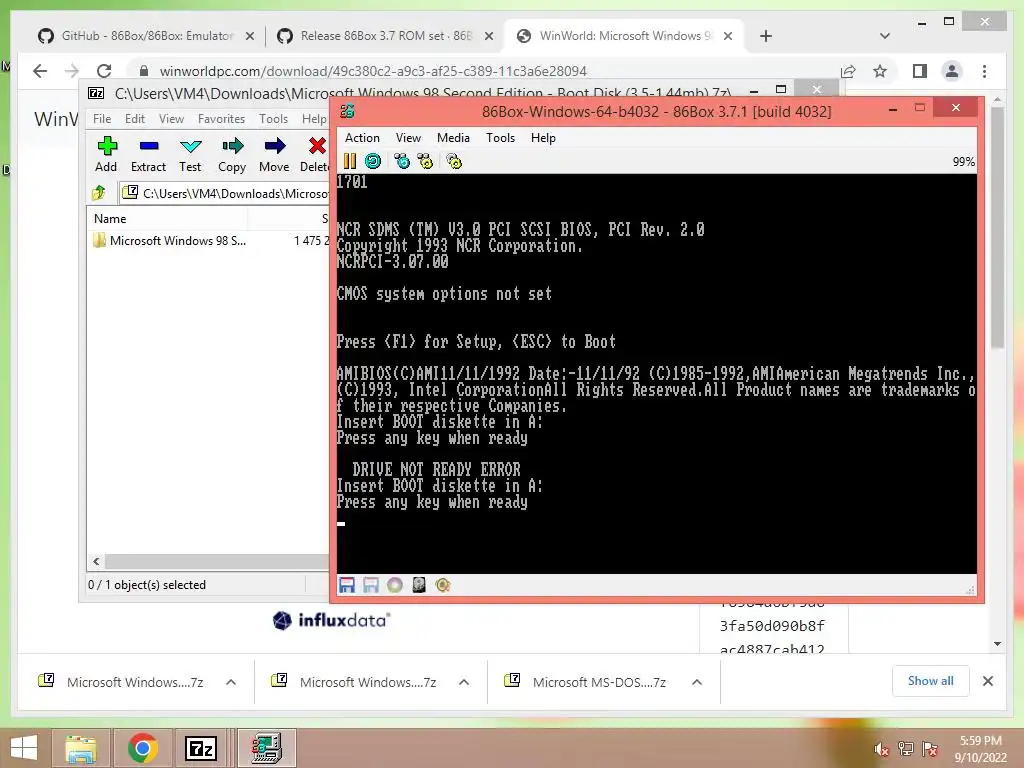This screenshot has width=1024, height=768.
Task: Close the downloads bar
Action: pyautogui.click(x=987, y=681)
